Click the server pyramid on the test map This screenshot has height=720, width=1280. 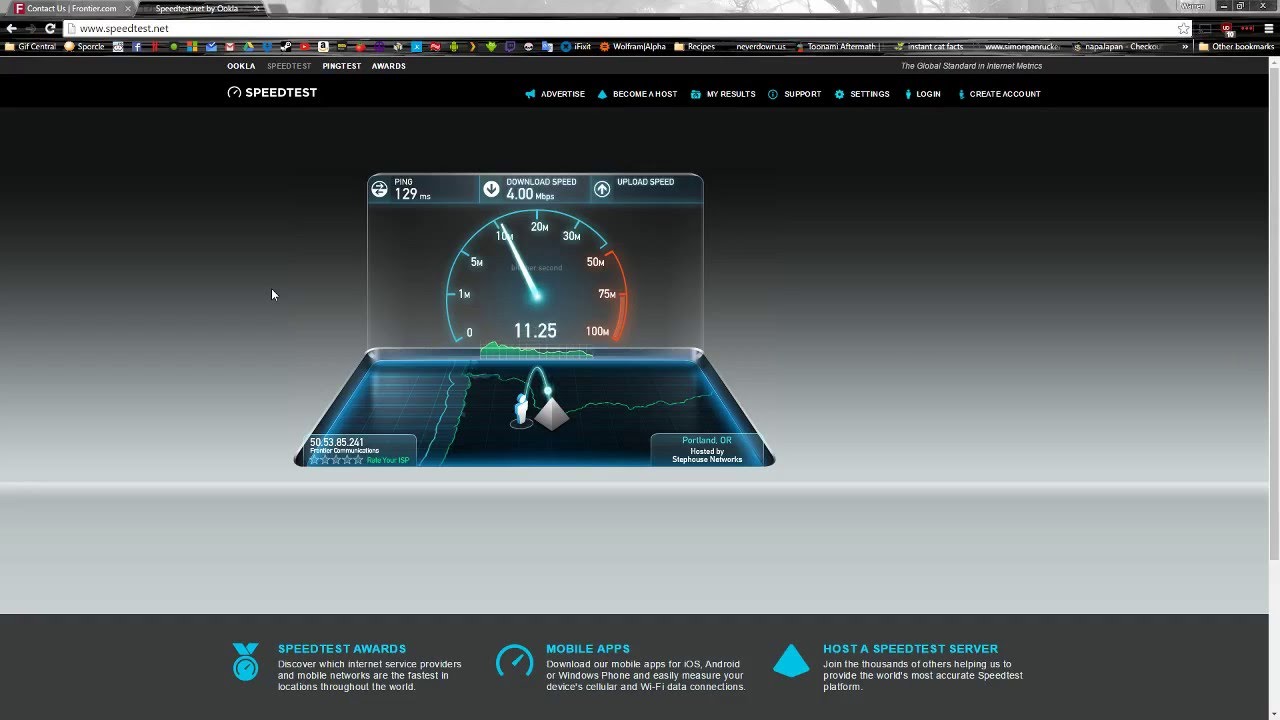[x=552, y=412]
